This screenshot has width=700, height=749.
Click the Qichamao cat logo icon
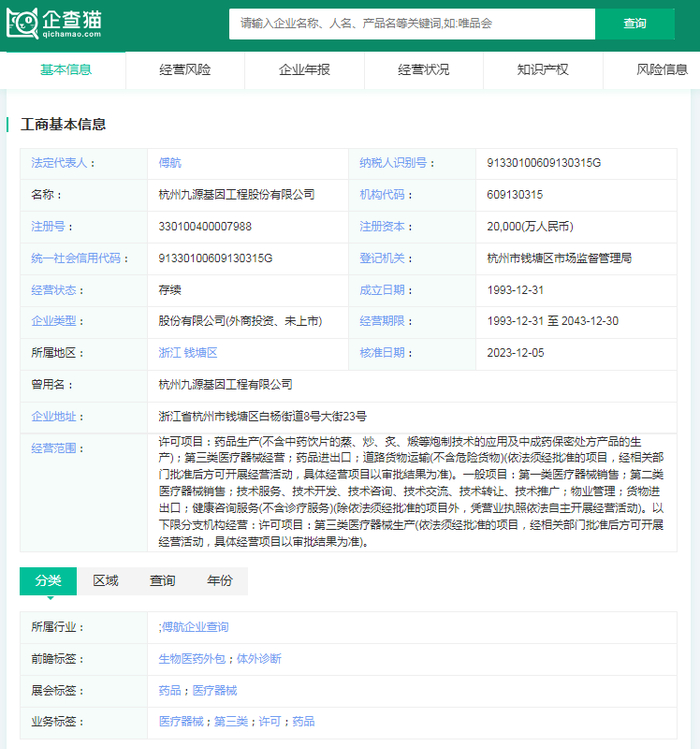tap(22, 23)
